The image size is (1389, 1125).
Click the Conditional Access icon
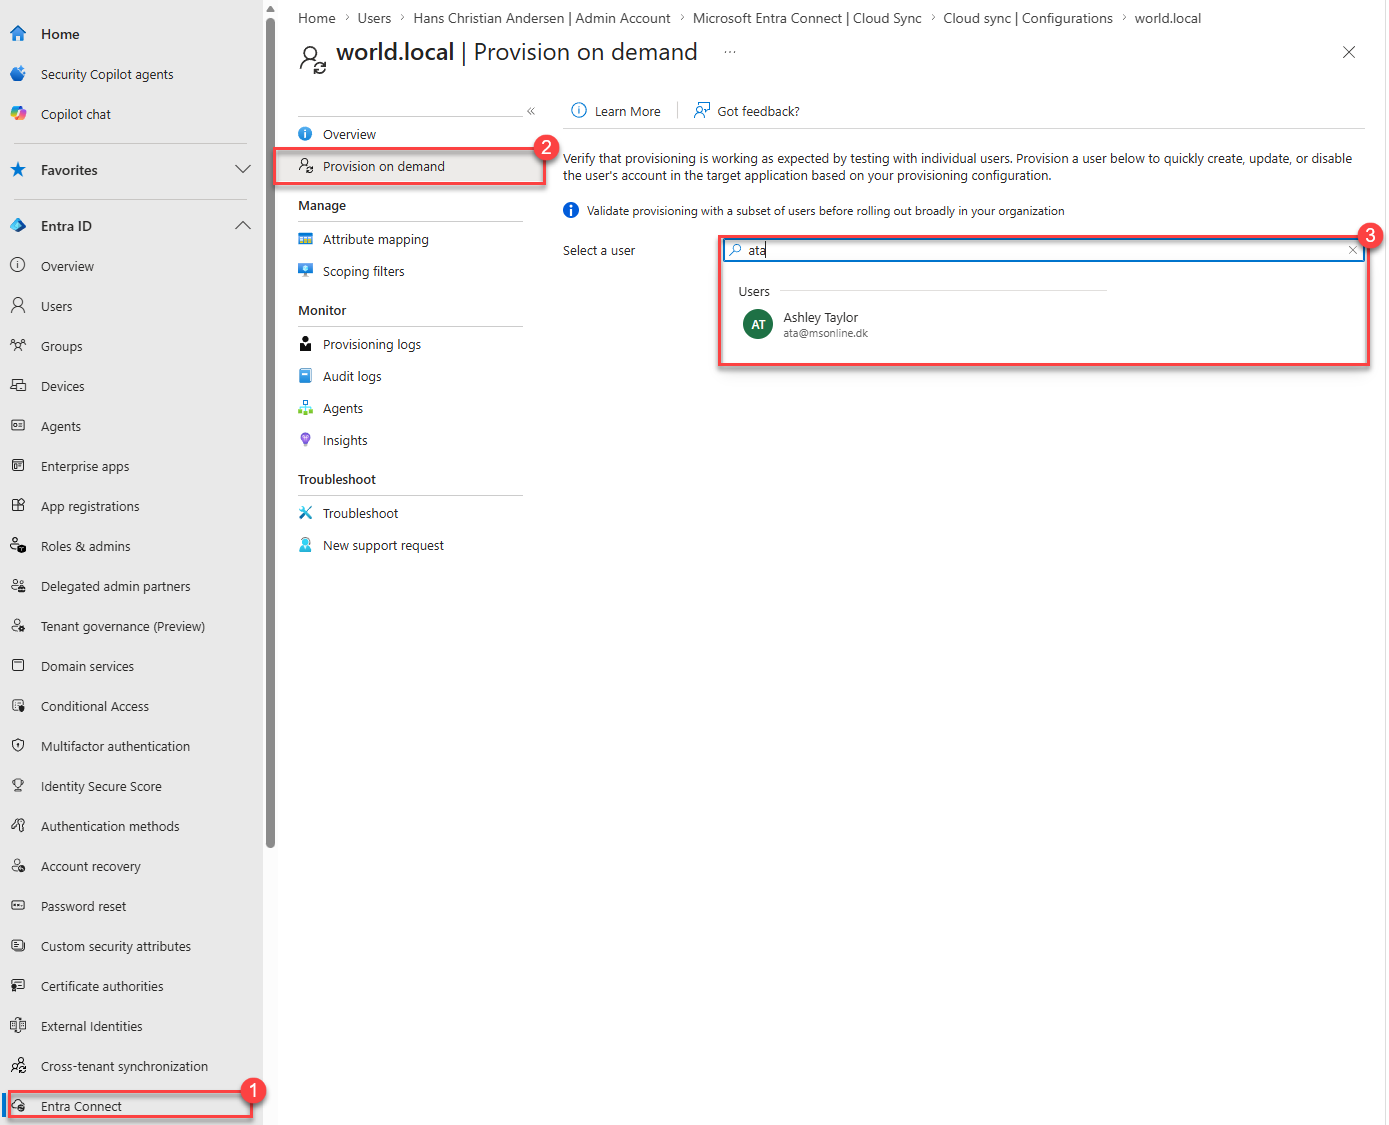pyautogui.click(x=18, y=706)
